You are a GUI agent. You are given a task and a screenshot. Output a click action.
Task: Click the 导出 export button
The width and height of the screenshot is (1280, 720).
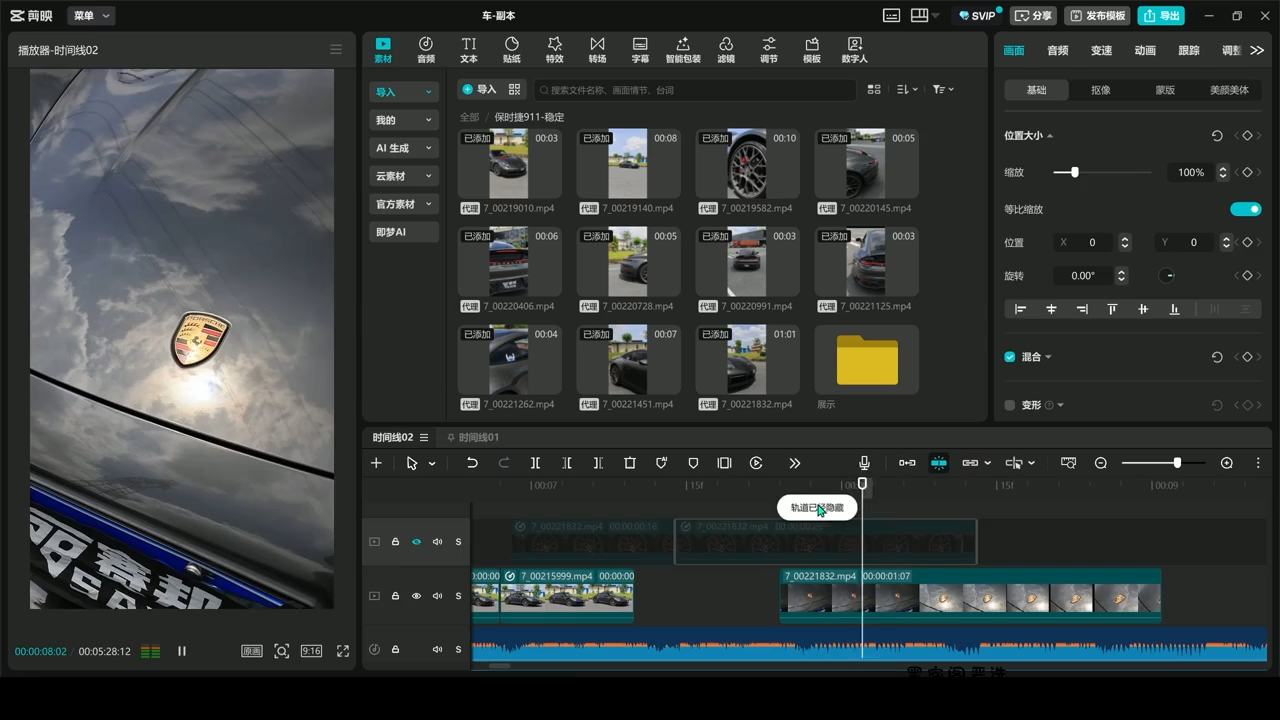[1161, 16]
